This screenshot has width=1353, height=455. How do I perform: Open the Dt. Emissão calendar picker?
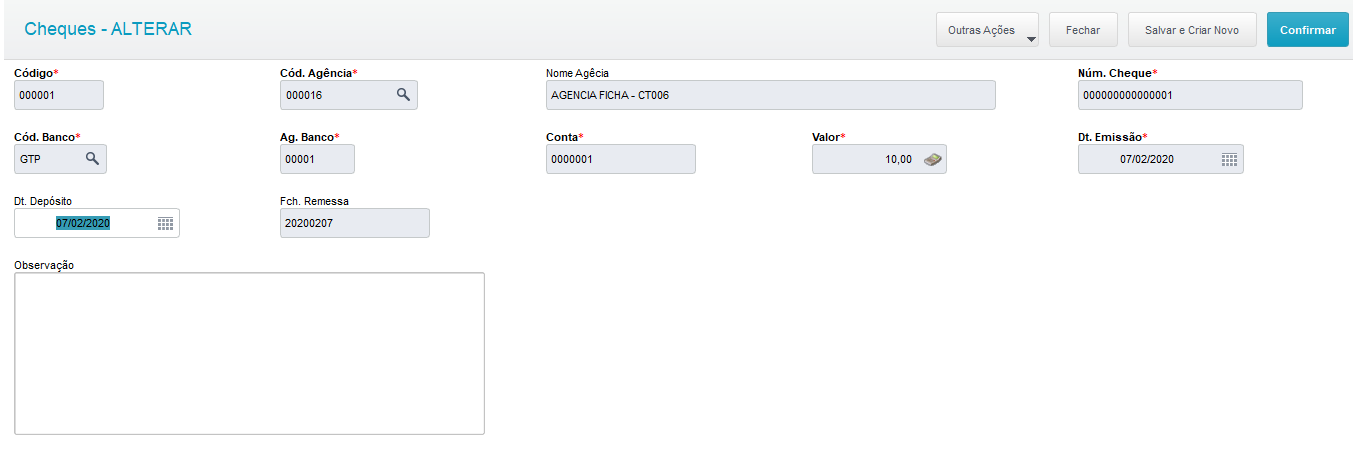tap(1230, 159)
